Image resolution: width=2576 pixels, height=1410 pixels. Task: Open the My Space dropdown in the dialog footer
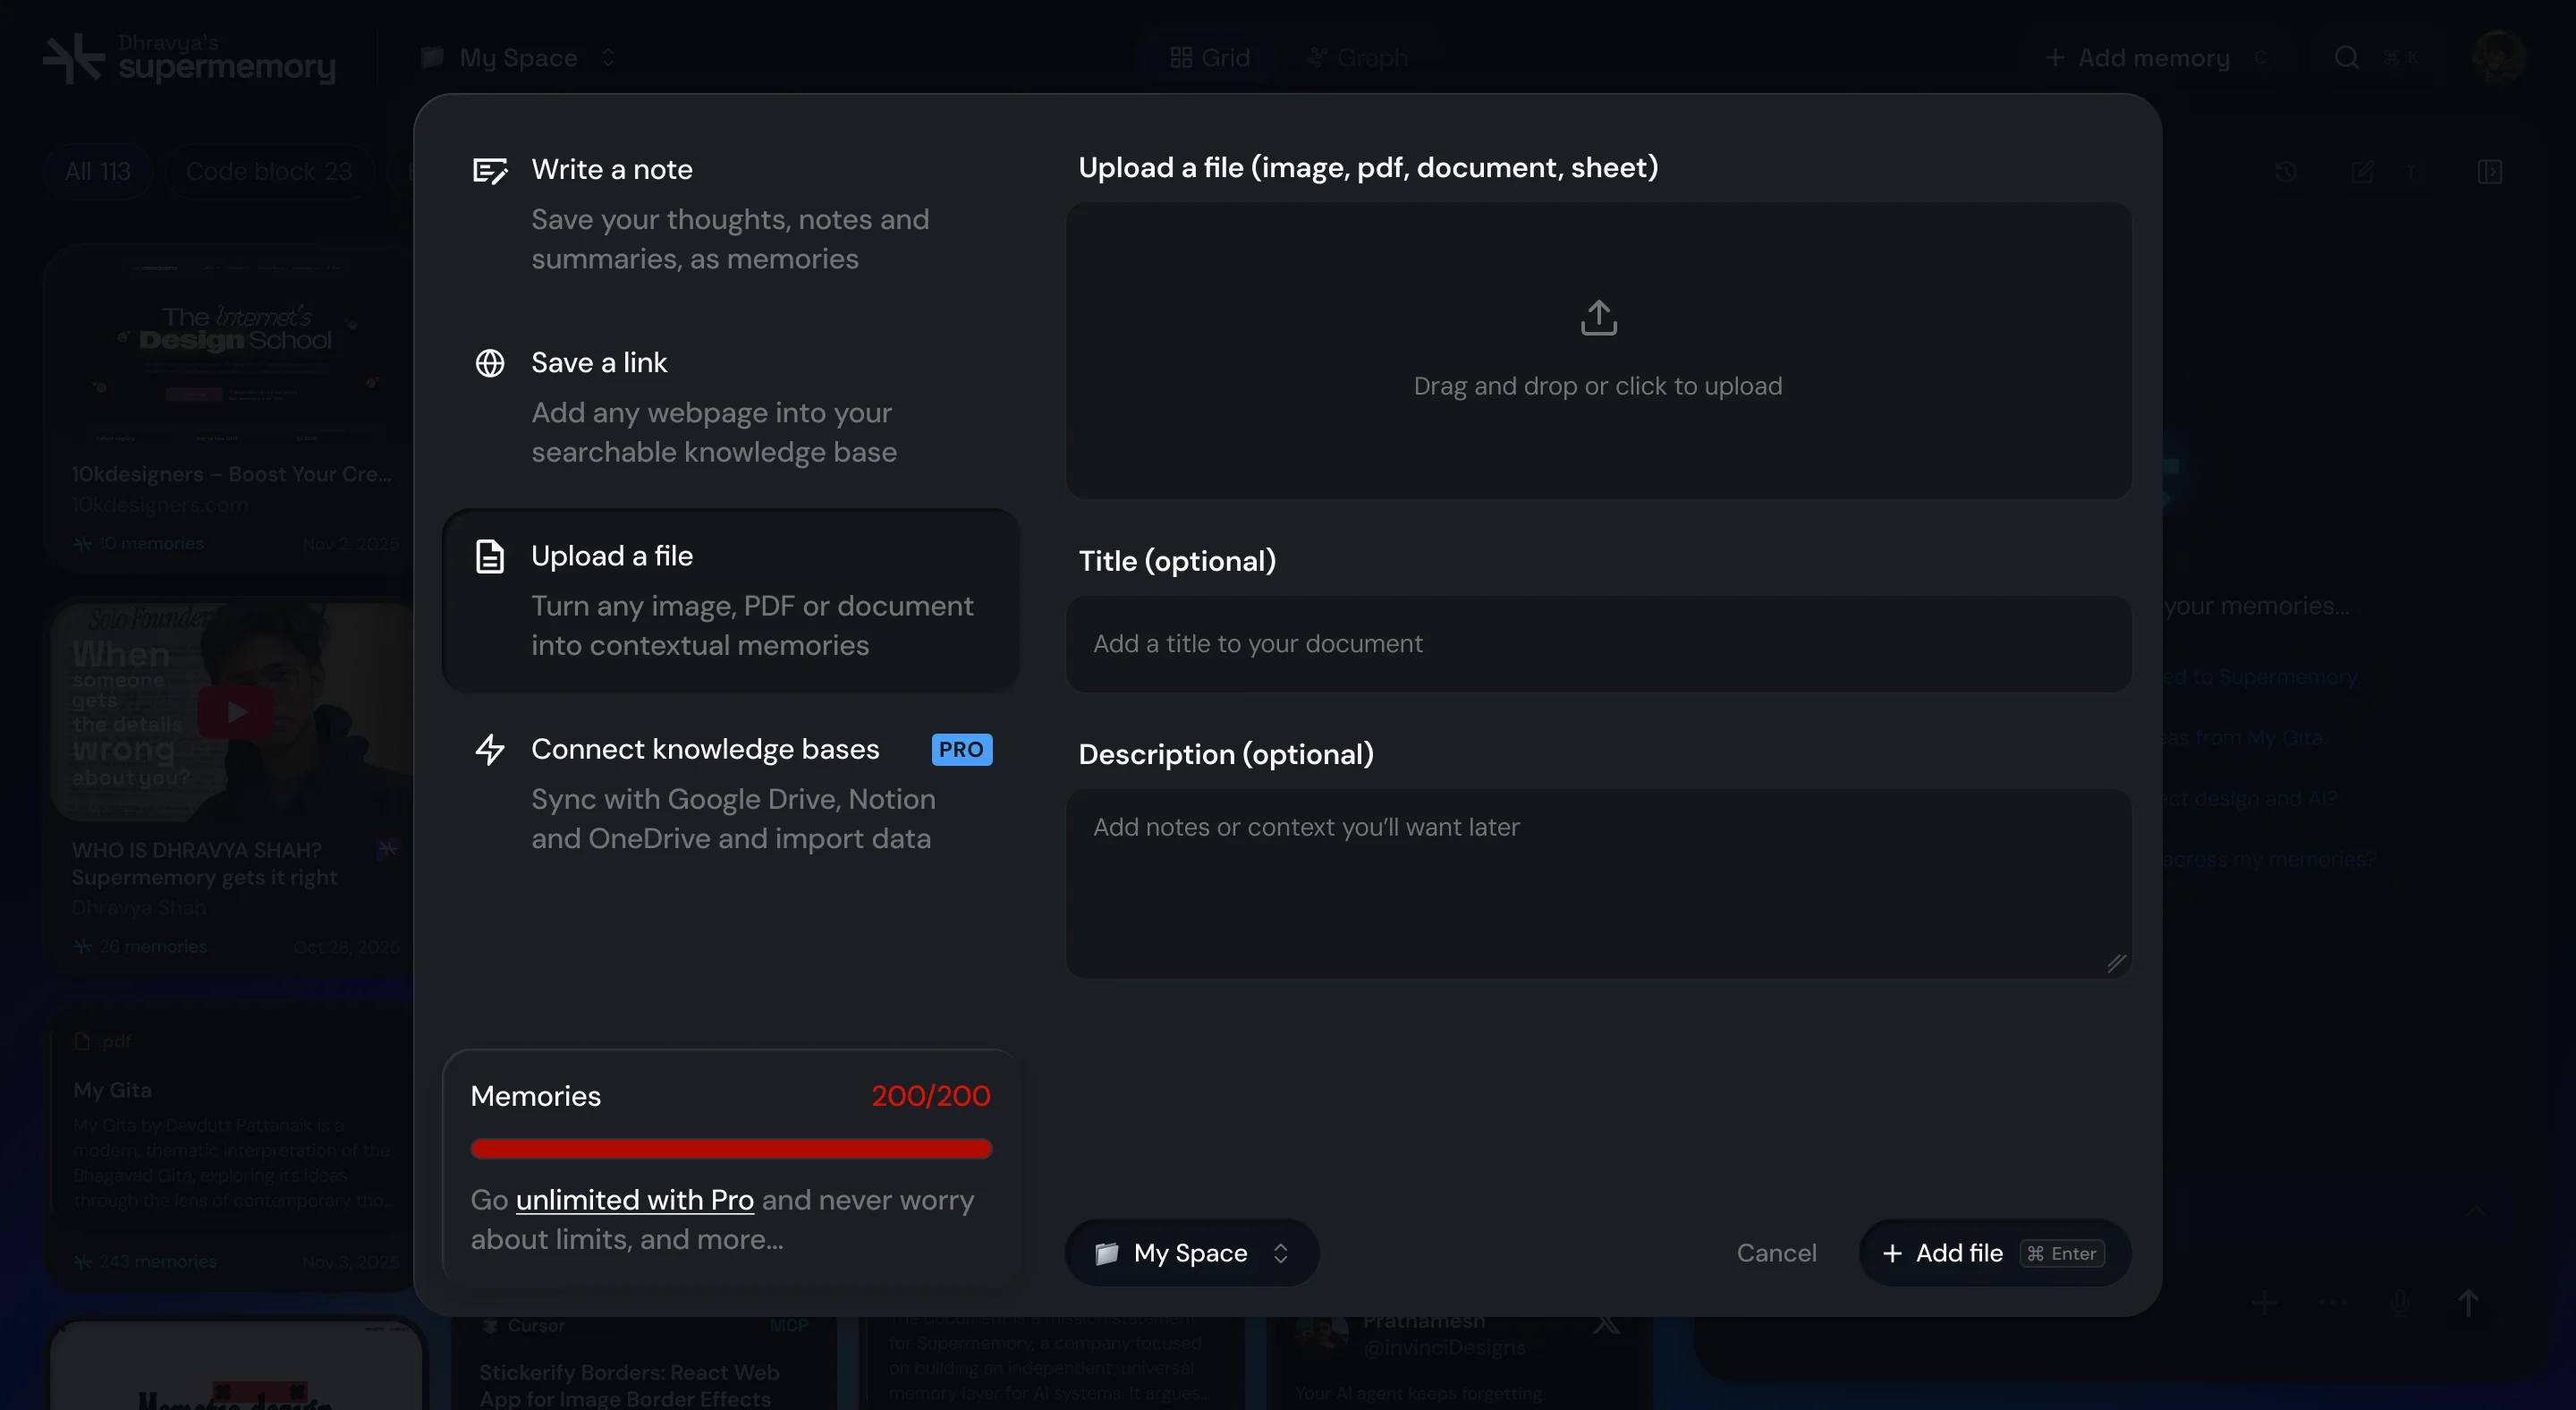1190,1252
